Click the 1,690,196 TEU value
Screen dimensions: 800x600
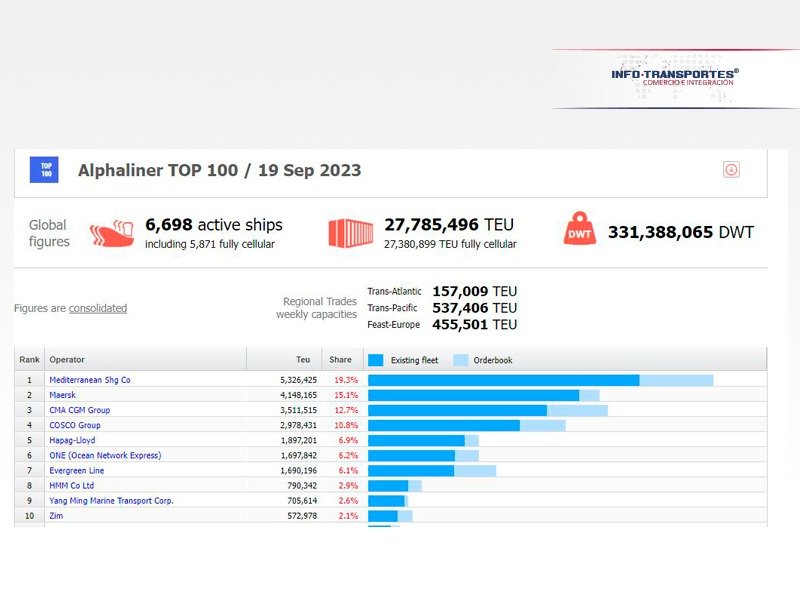(298, 470)
